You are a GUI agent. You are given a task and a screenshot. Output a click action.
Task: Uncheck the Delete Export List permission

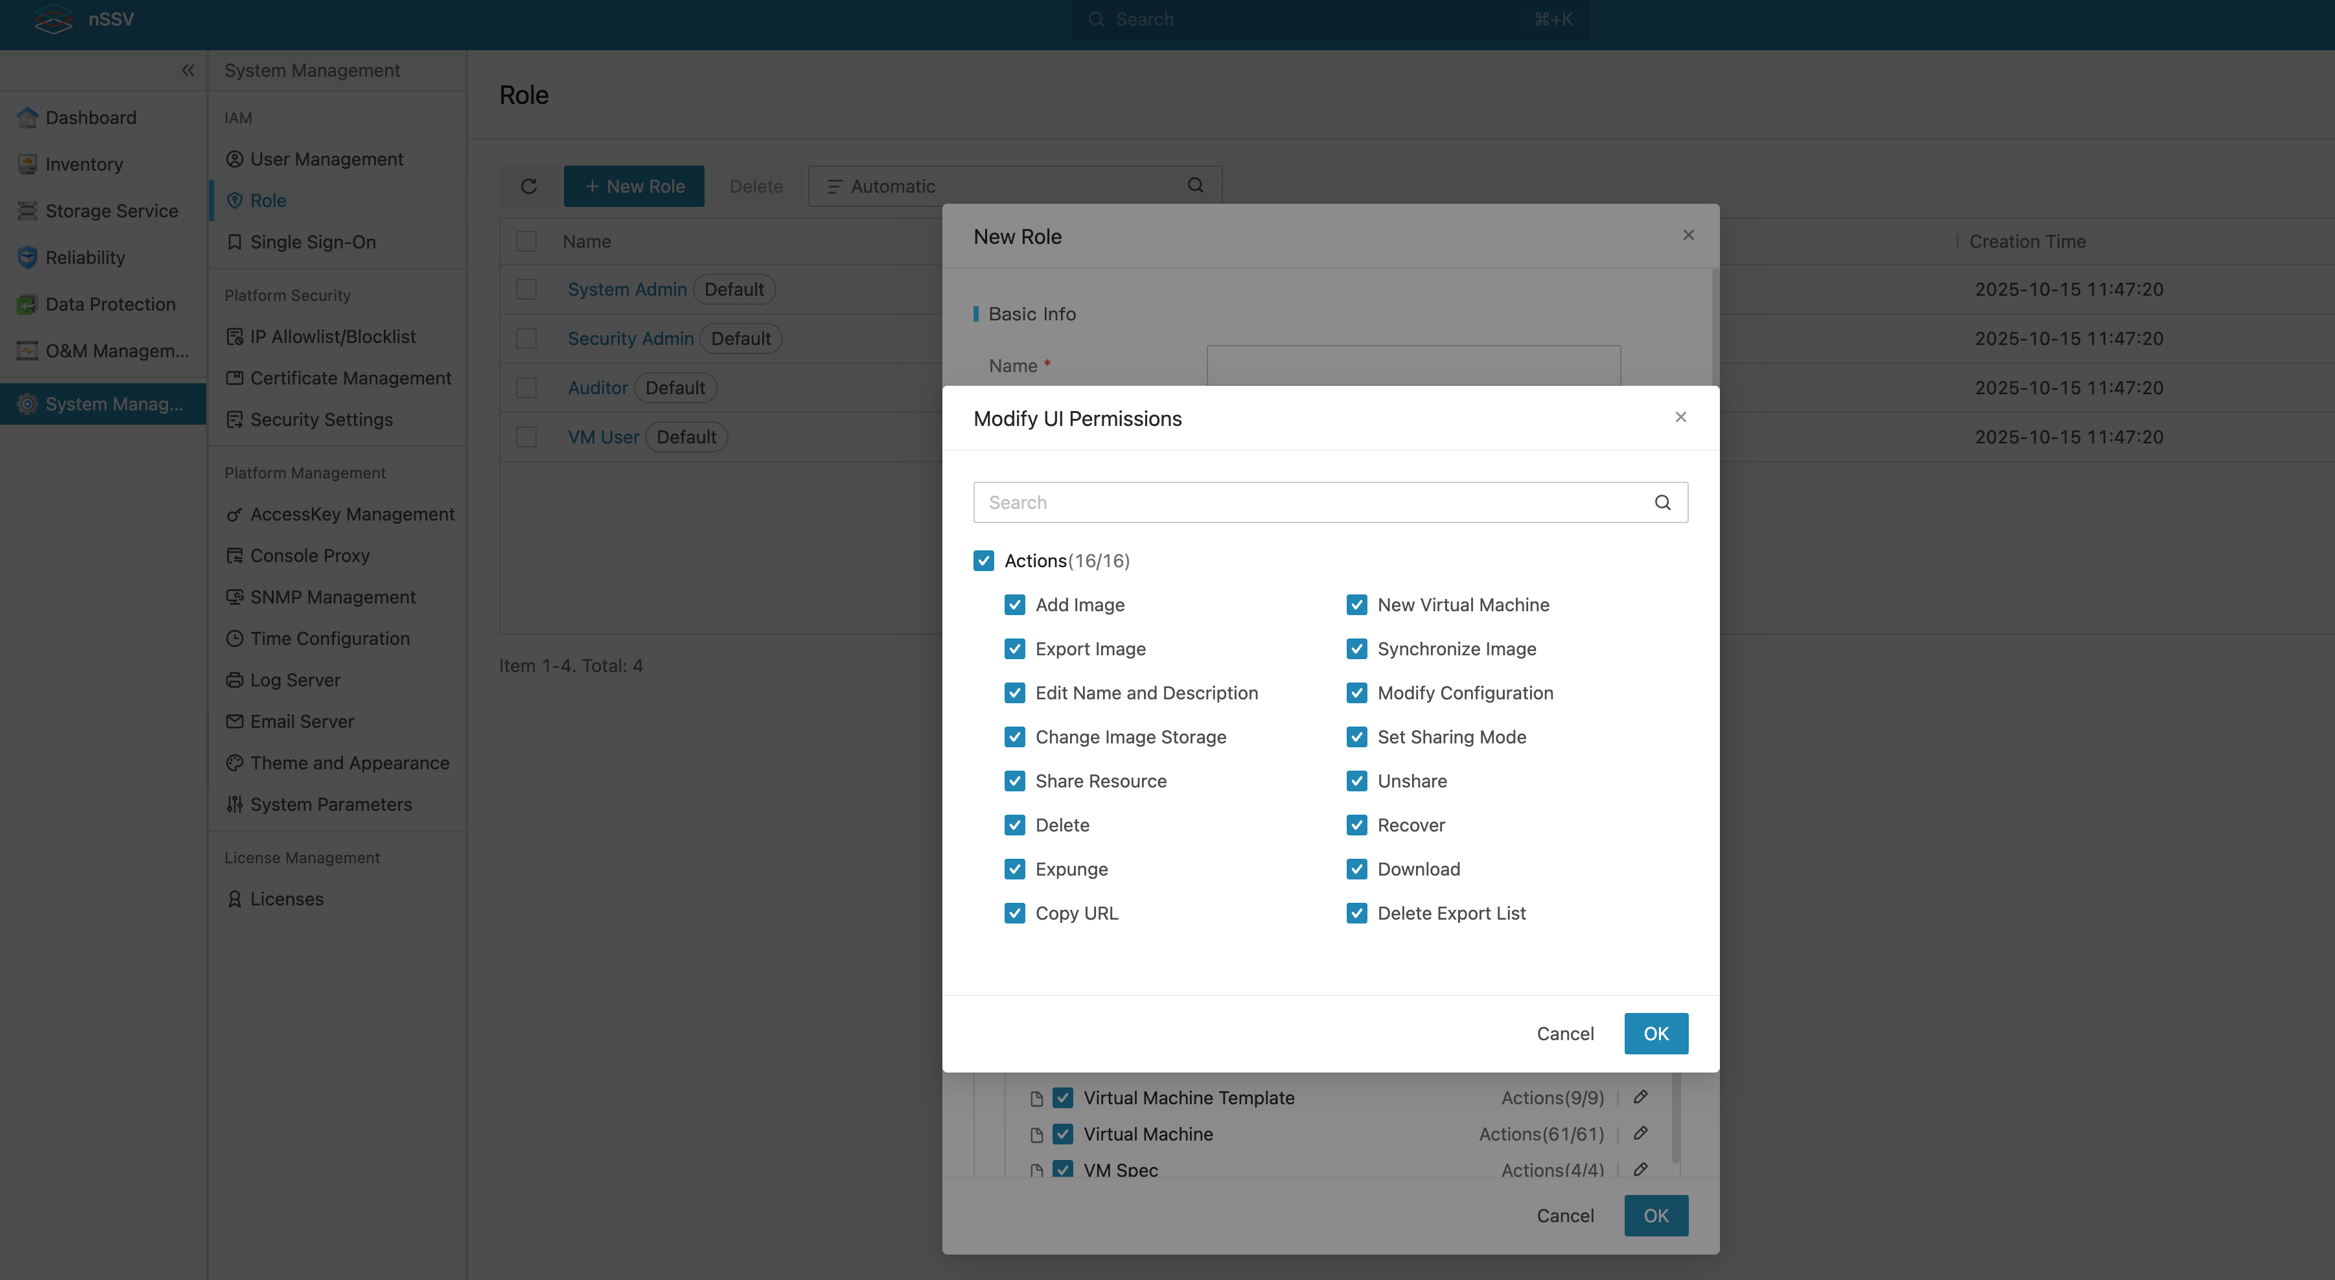(1356, 913)
